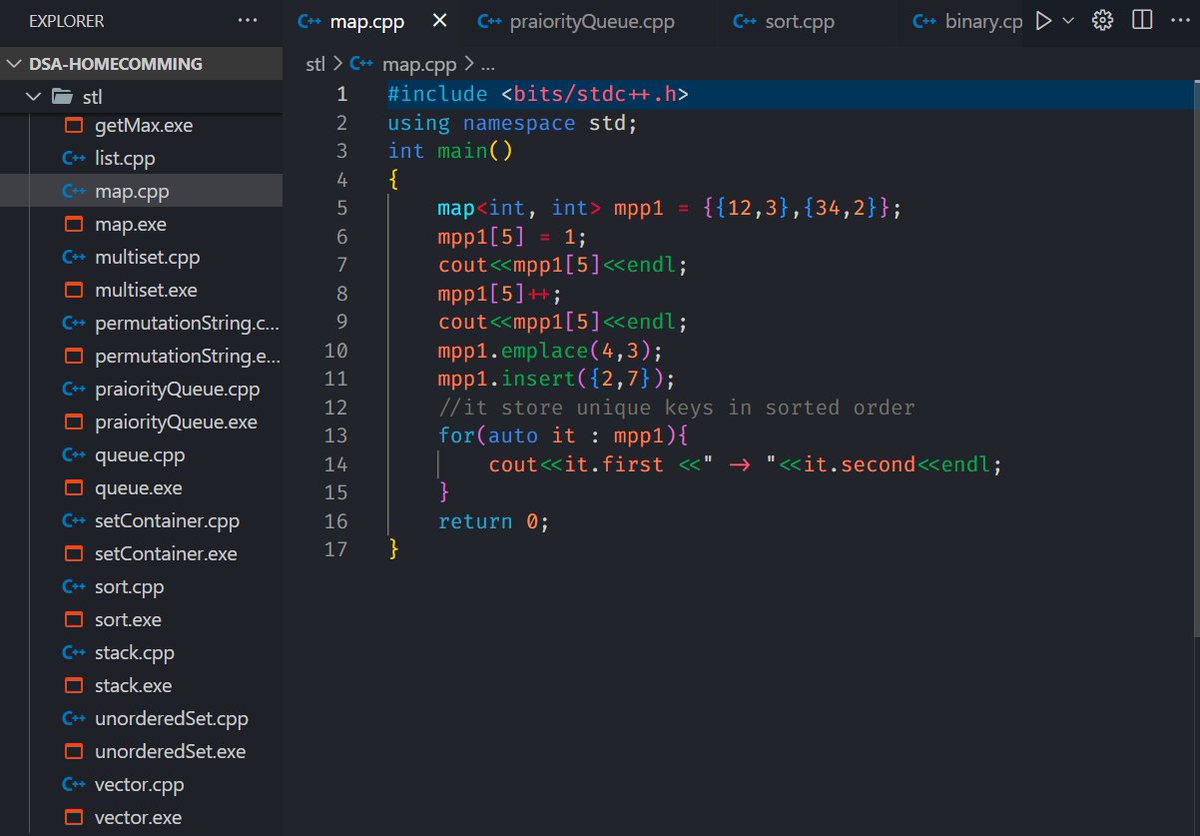Image resolution: width=1200 pixels, height=836 pixels.
Task: Close the map.cpp tab
Action: [x=437, y=19]
